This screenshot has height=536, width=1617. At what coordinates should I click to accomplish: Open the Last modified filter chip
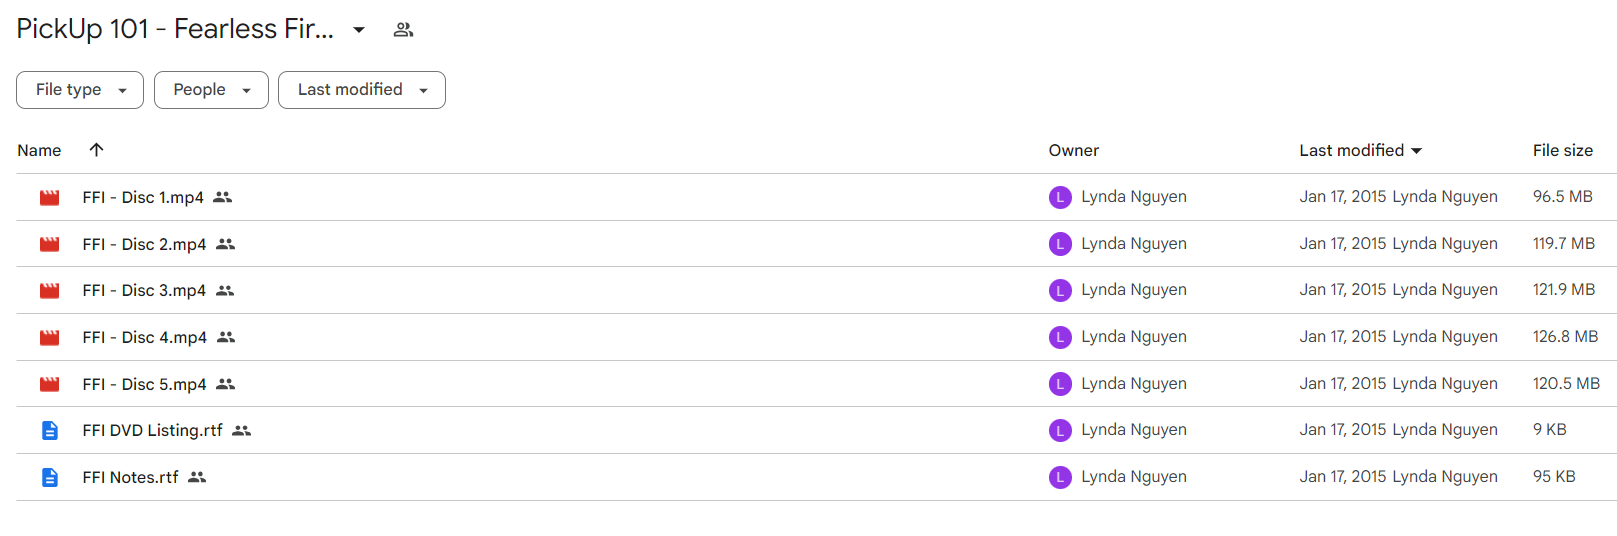(x=362, y=90)
